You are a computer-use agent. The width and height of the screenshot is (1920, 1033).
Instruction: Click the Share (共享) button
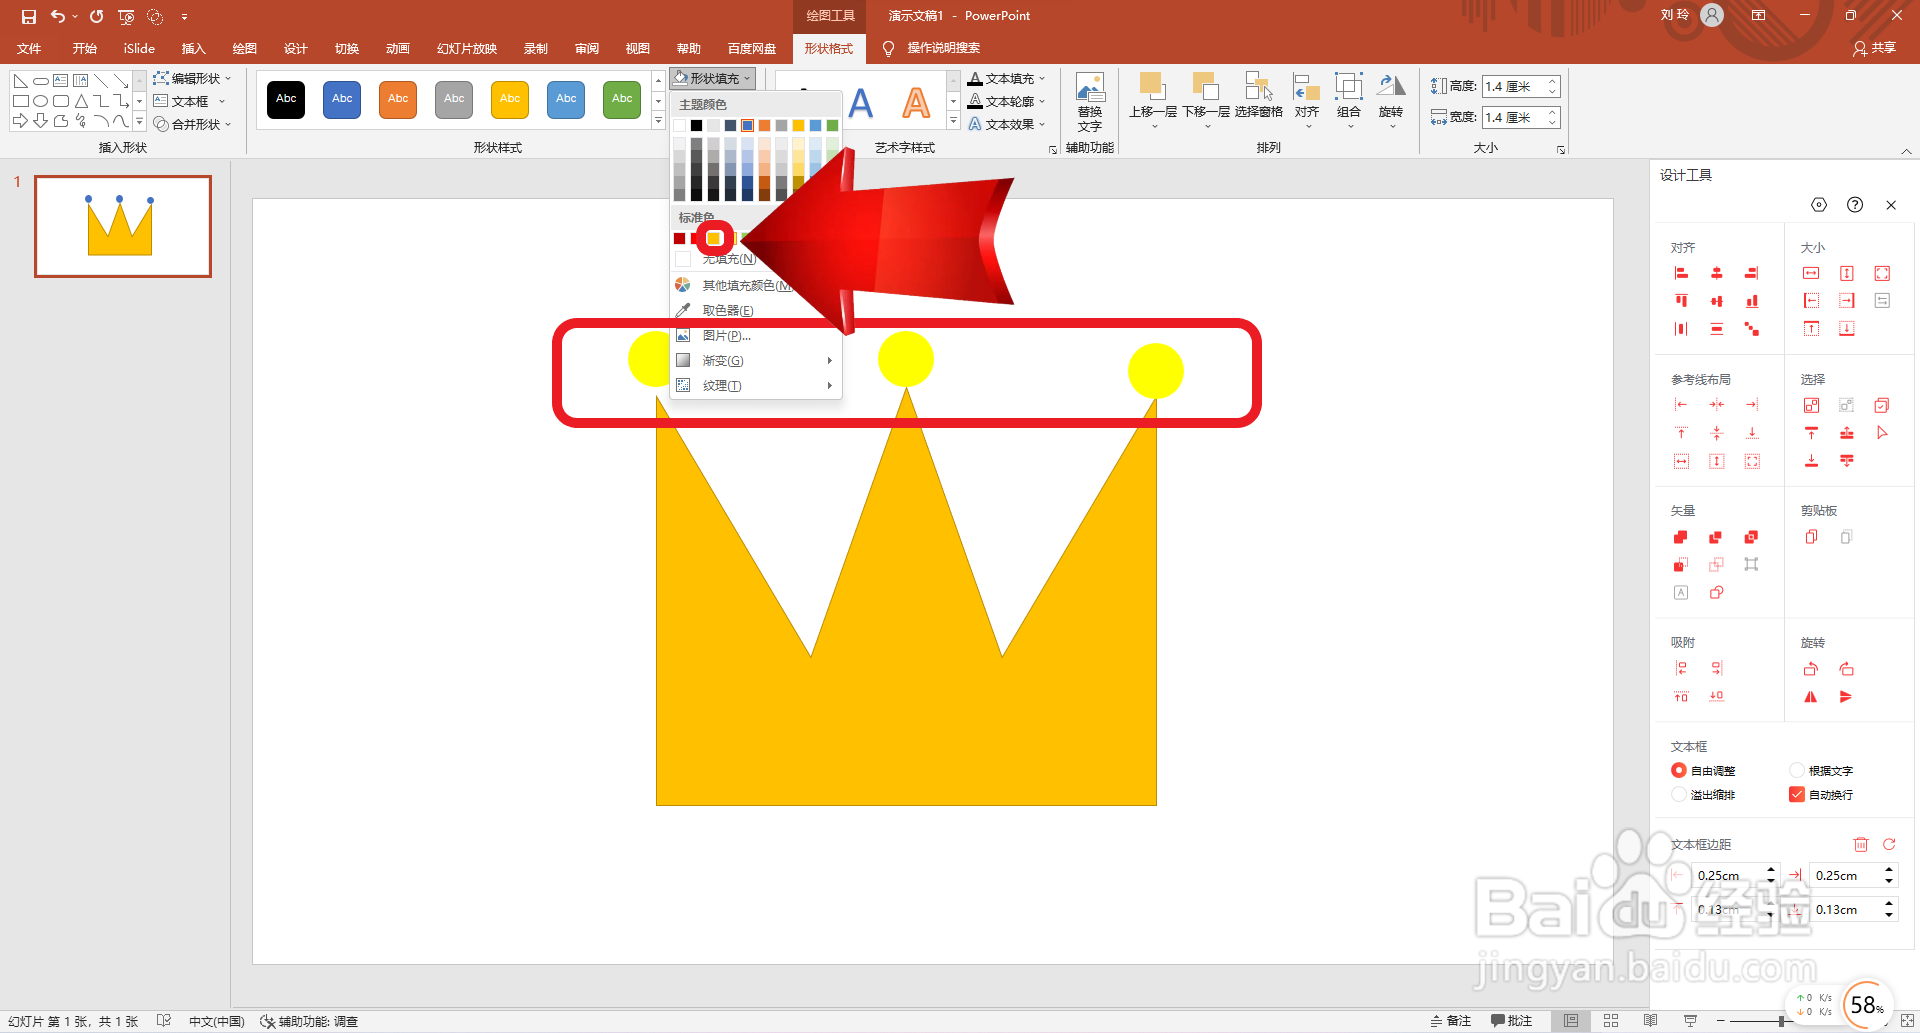point(1875,48)
